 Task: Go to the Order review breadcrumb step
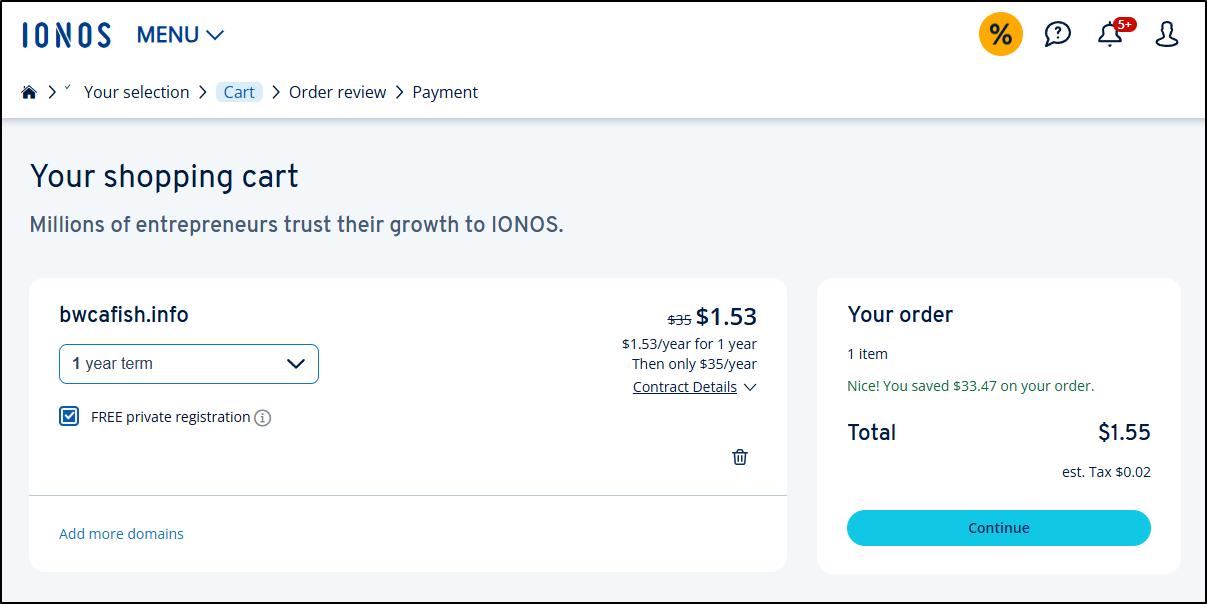coord(337,92)
